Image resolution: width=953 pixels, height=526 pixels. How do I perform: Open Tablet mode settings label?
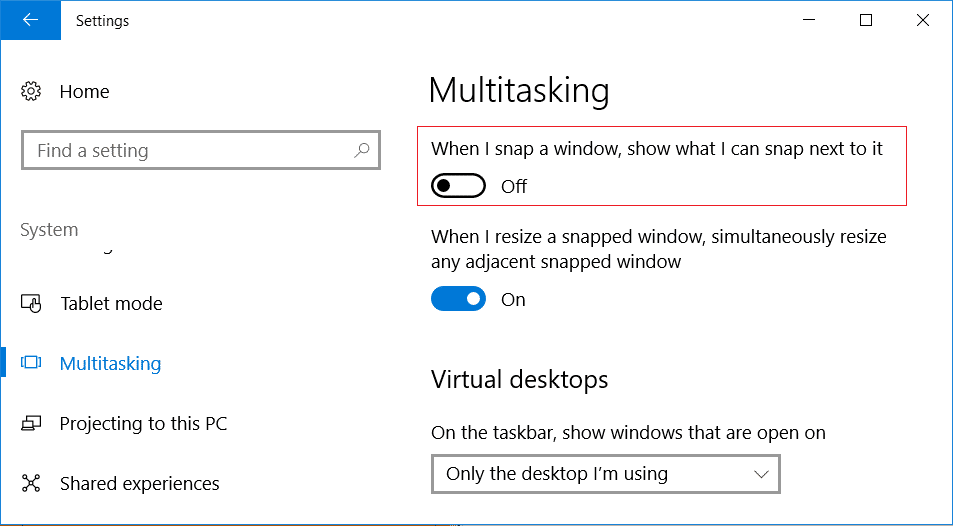(x=111, y=303)
